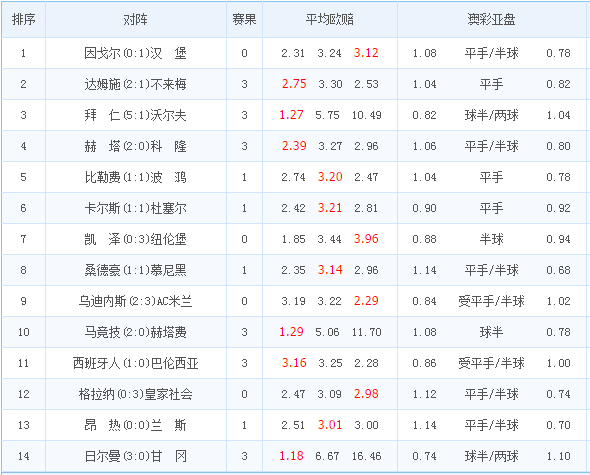590x475 pixels.
Task: Open the 乌迪内斯 vs AC米兰 match
Action: tap(135, 301)
